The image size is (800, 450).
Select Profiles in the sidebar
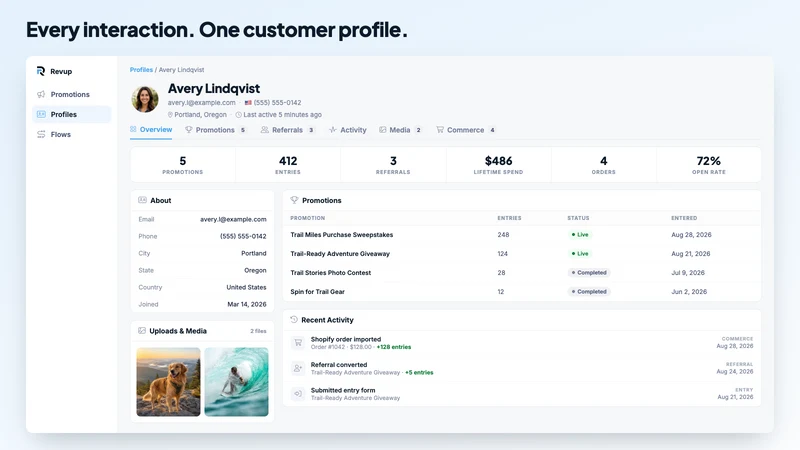coord(71,114)
